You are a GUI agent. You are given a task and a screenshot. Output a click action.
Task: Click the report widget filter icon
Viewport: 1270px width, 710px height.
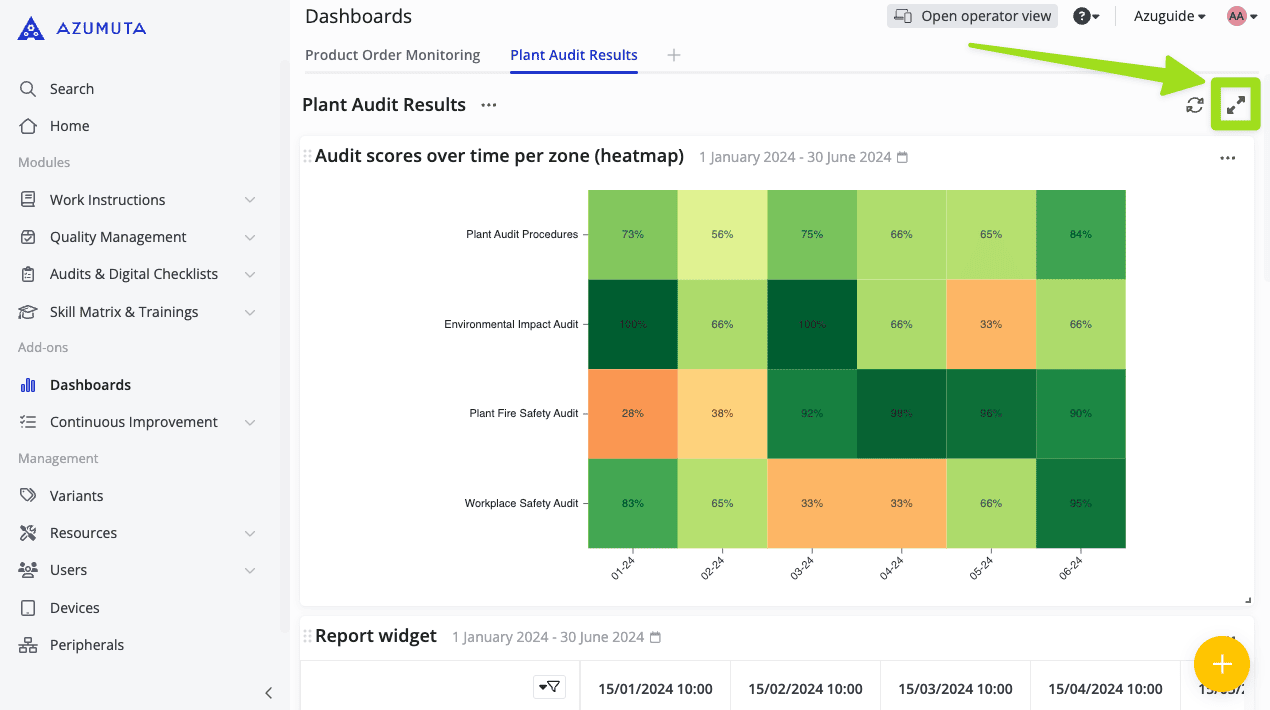tap(549, 686)
